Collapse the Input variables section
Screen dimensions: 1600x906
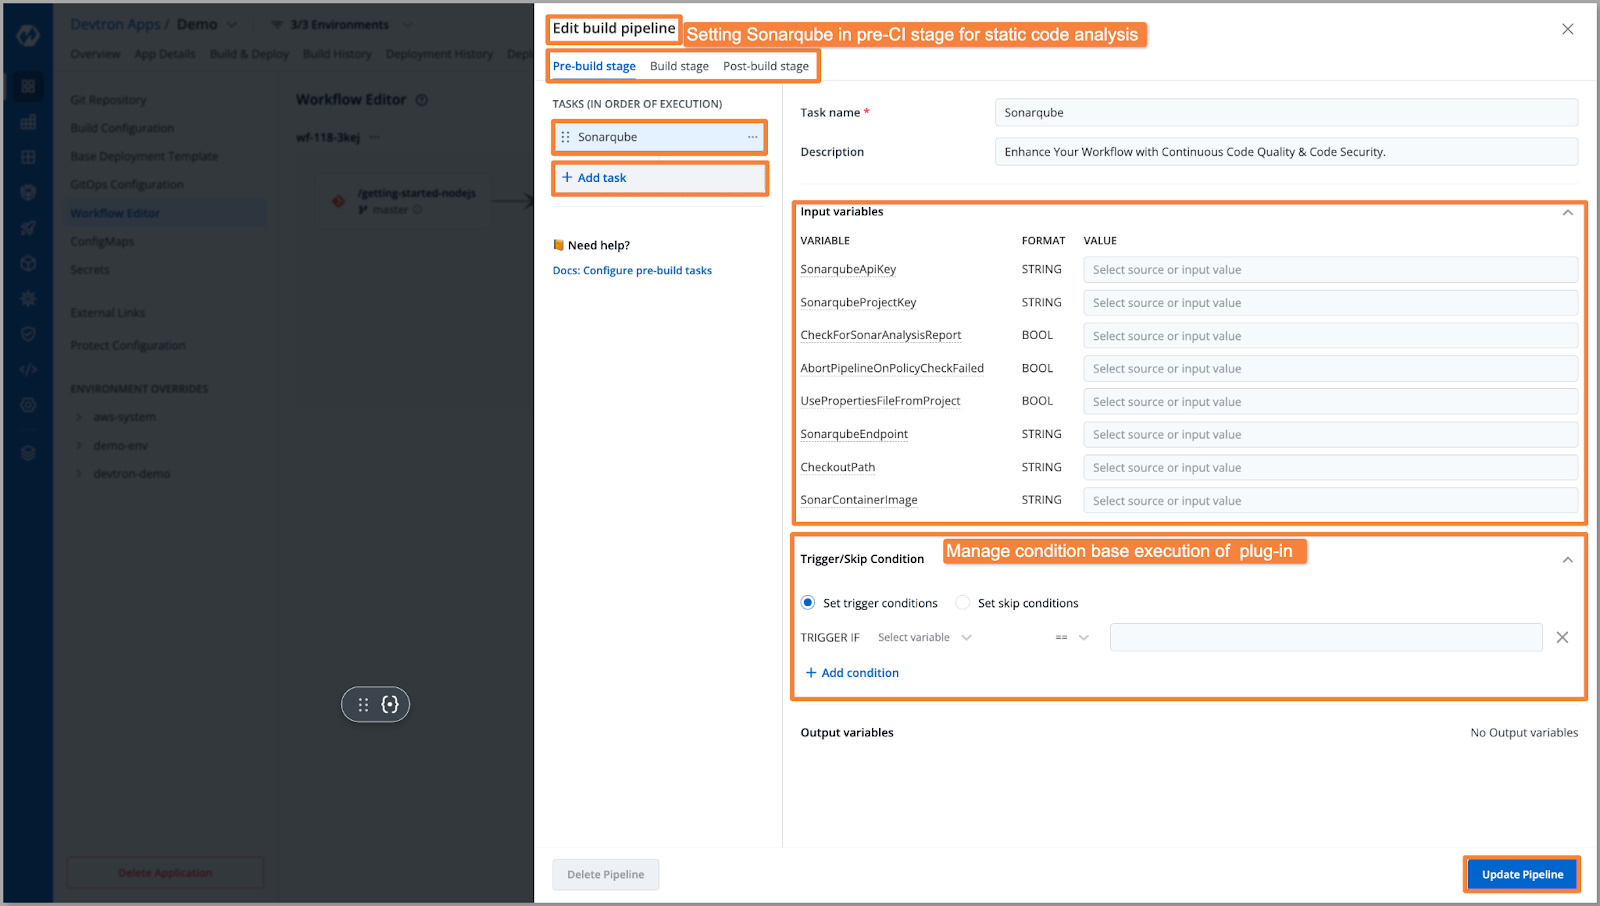click(1567, 212)
